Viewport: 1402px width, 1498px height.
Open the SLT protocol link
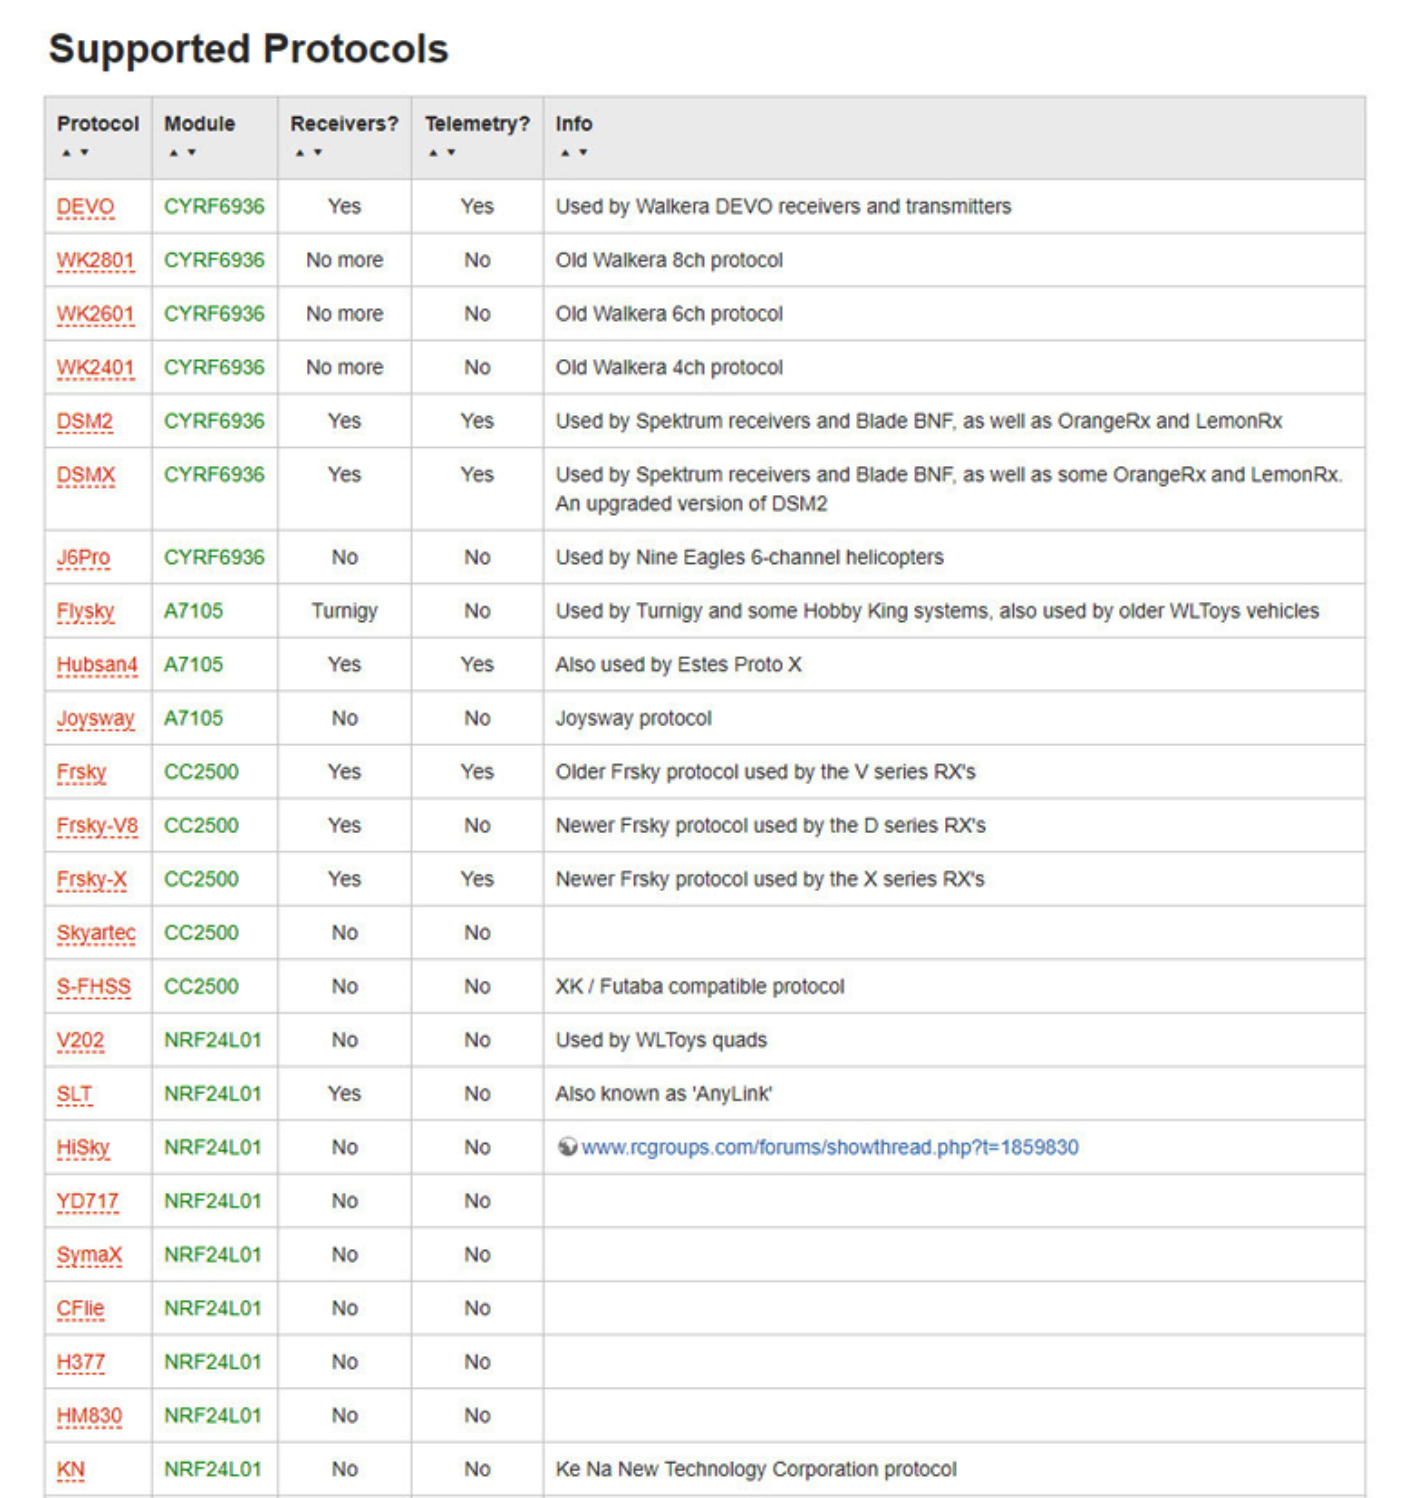[74, 1094]
